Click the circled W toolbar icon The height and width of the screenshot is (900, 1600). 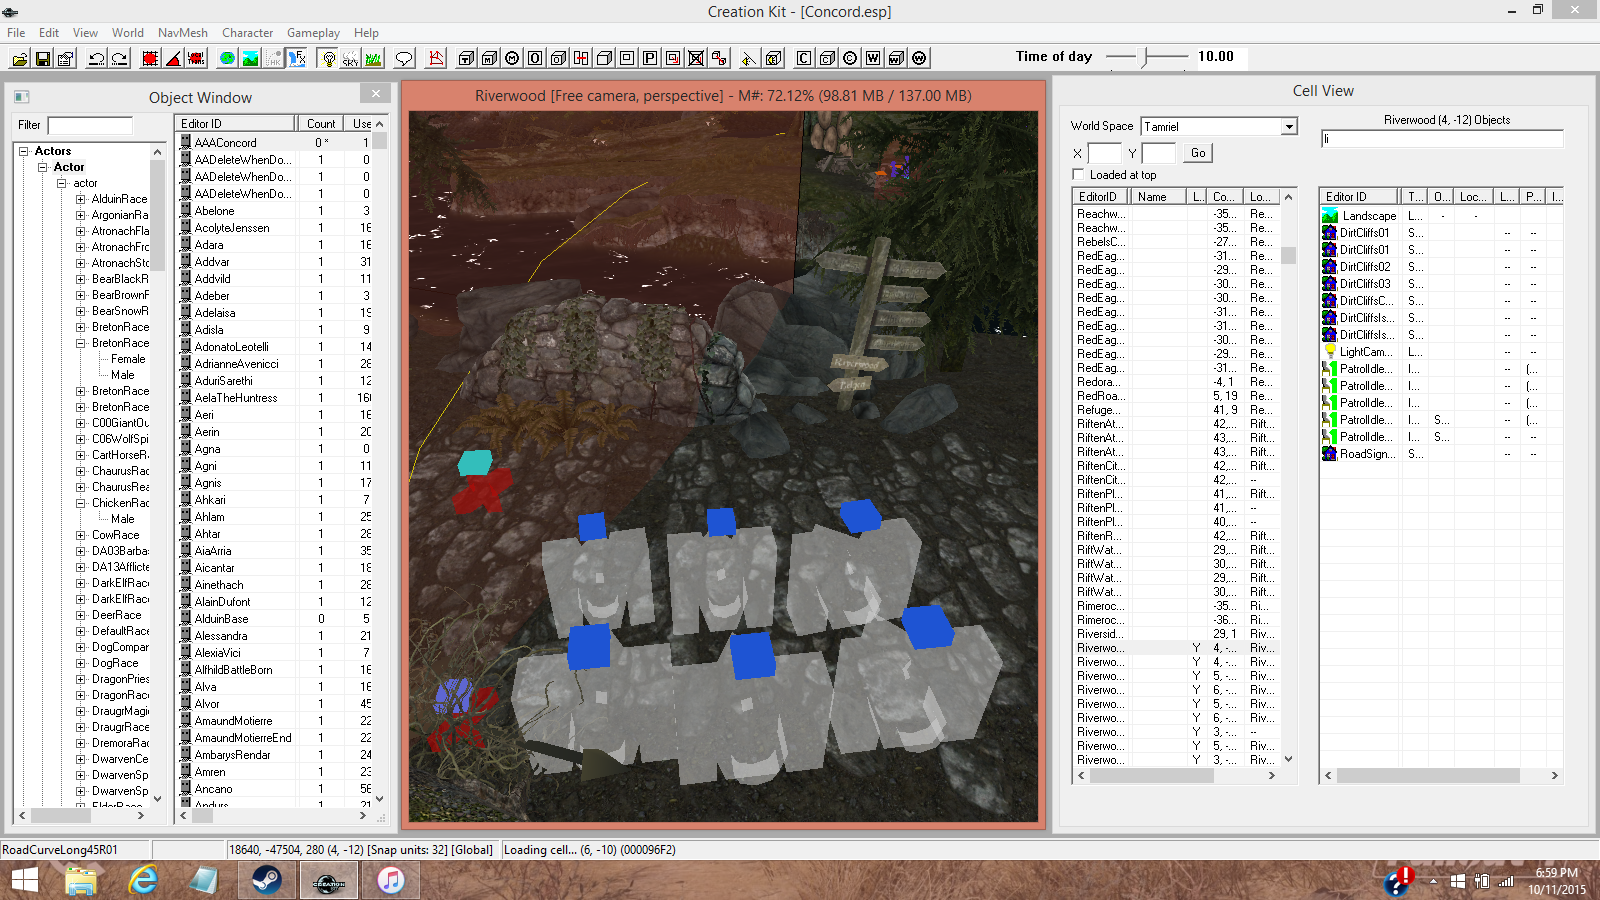pos(919,58)
